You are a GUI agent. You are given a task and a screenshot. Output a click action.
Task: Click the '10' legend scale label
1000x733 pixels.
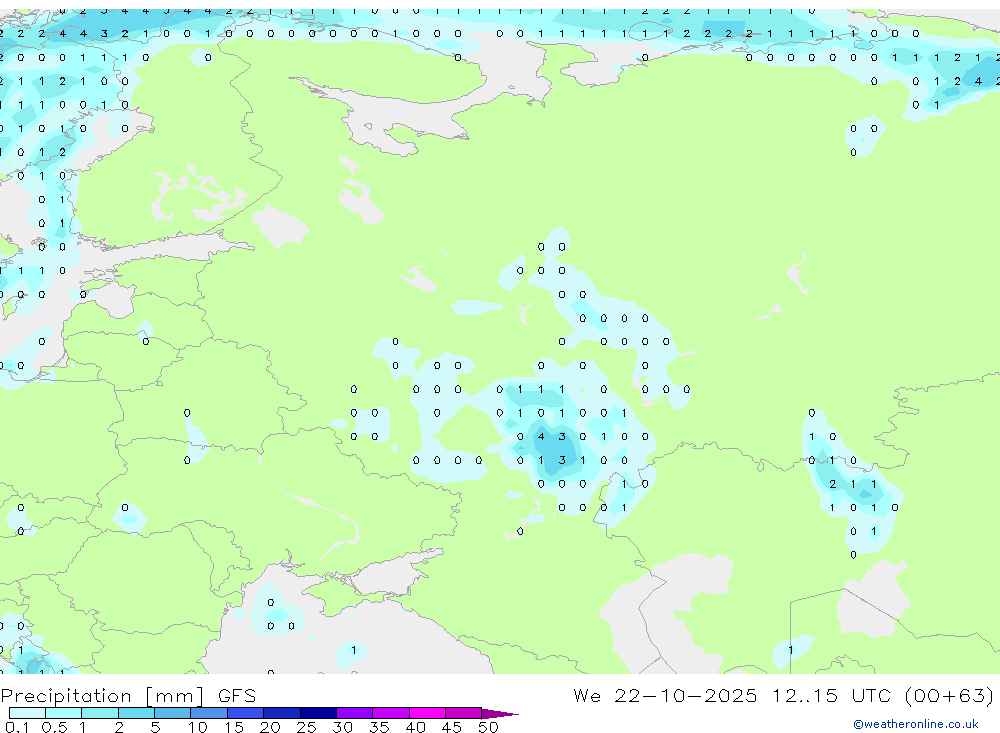pos(198,727)
